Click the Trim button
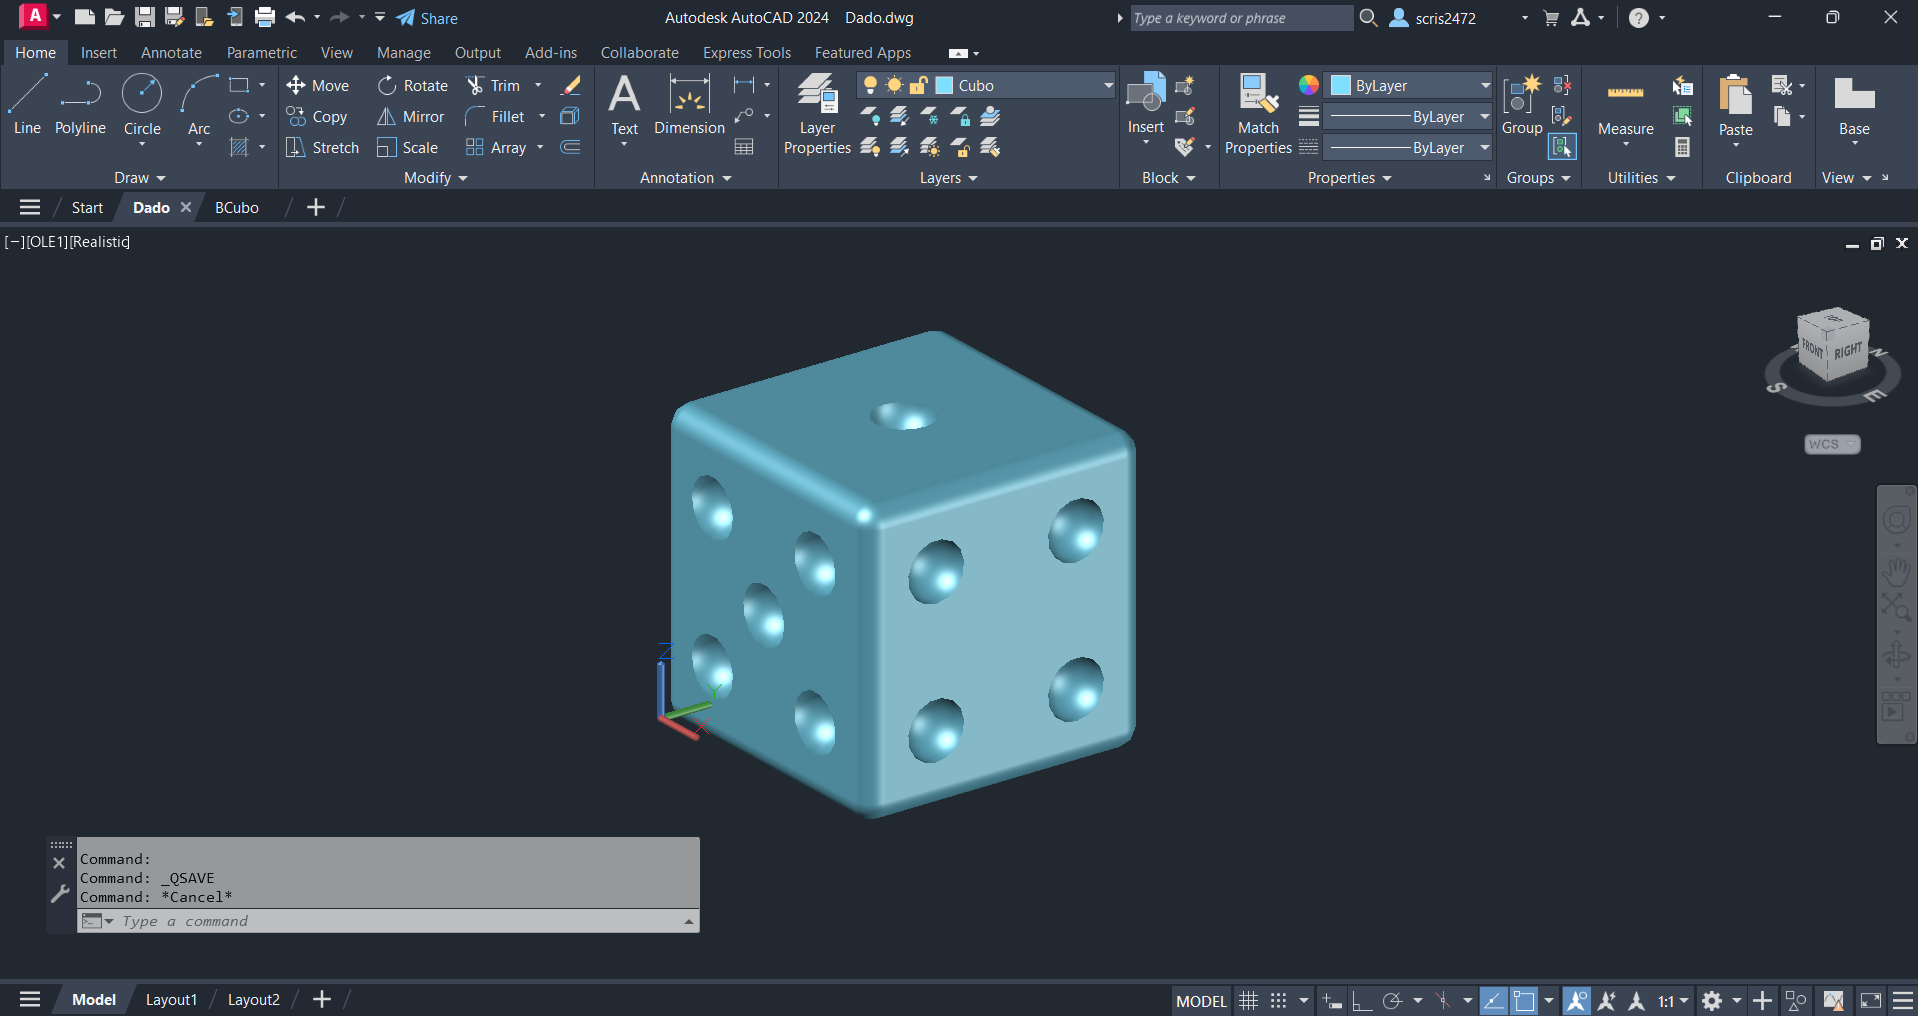The height and width of the screenshot is (1016, 1918). pyautogui.click(x=494, y=86)
